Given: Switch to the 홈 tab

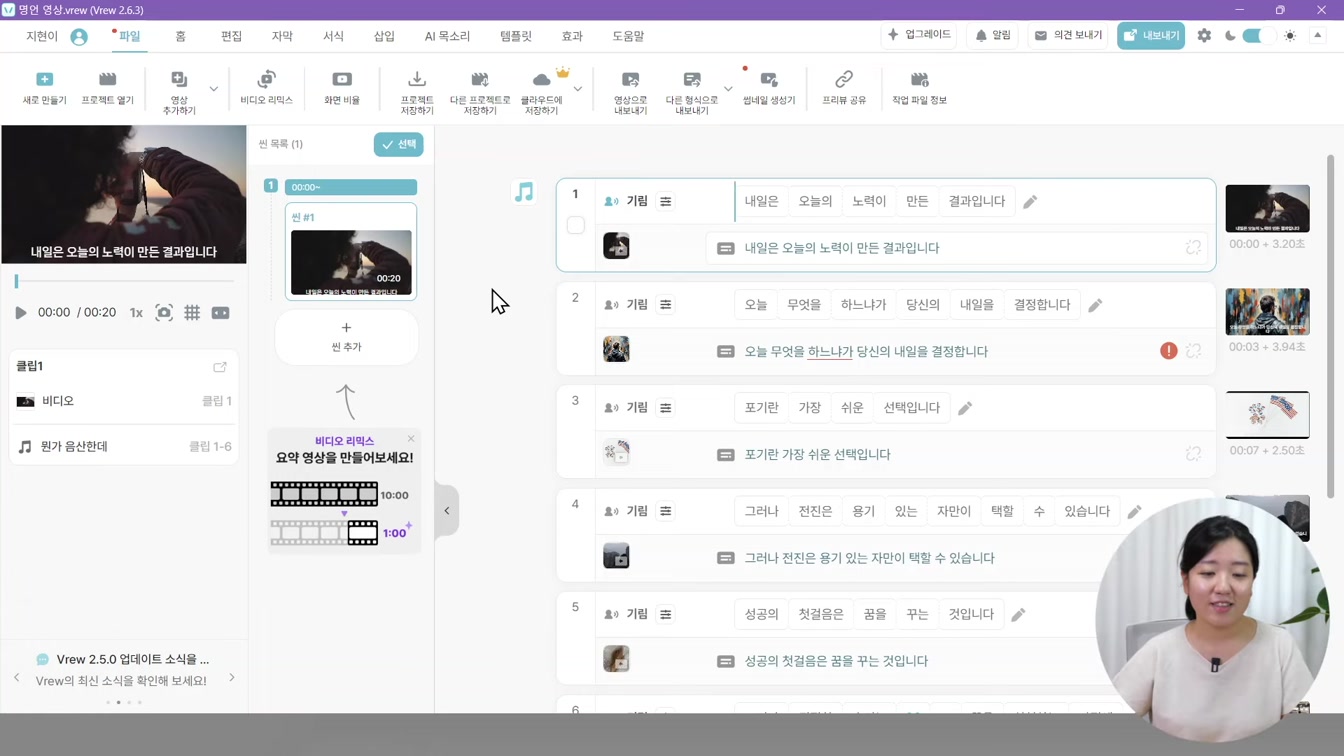Looking at the screenshot, I should (x=180, y=36).
